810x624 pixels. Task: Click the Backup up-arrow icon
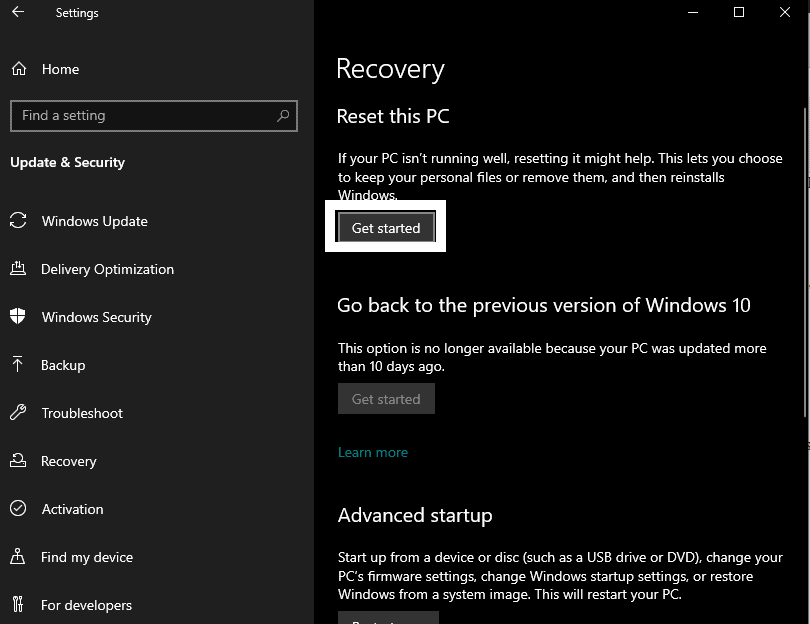pyautogui.click(x=18, y=364)
